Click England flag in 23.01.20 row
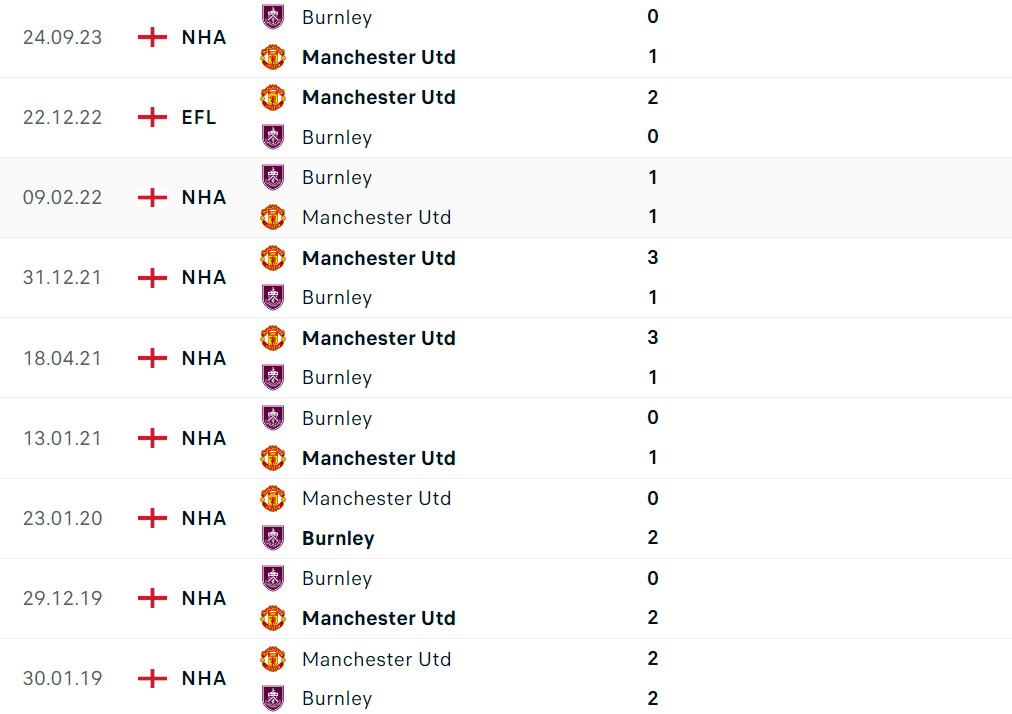 coord(152,518)
